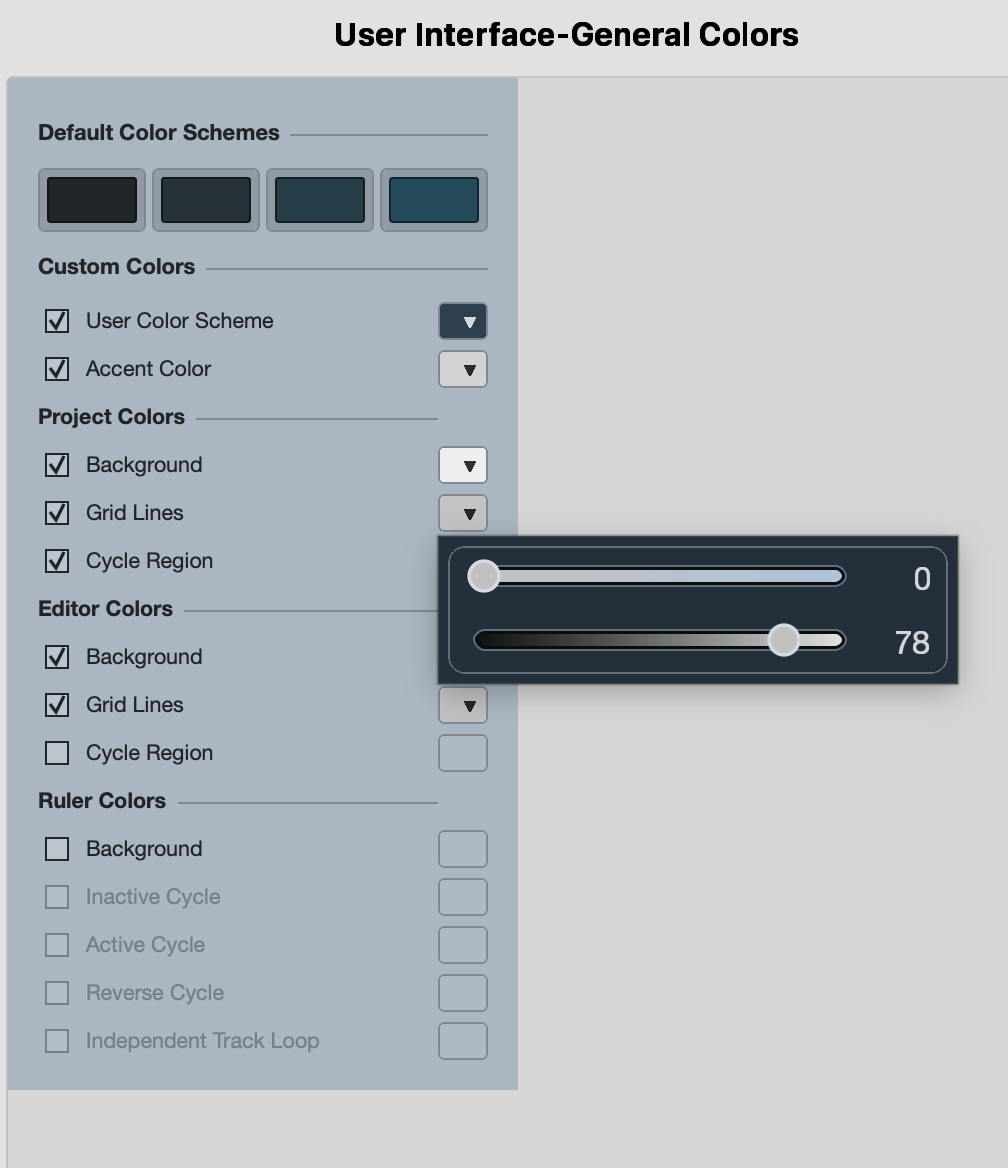Click the top slider handle at 0

tap(484, 577)
